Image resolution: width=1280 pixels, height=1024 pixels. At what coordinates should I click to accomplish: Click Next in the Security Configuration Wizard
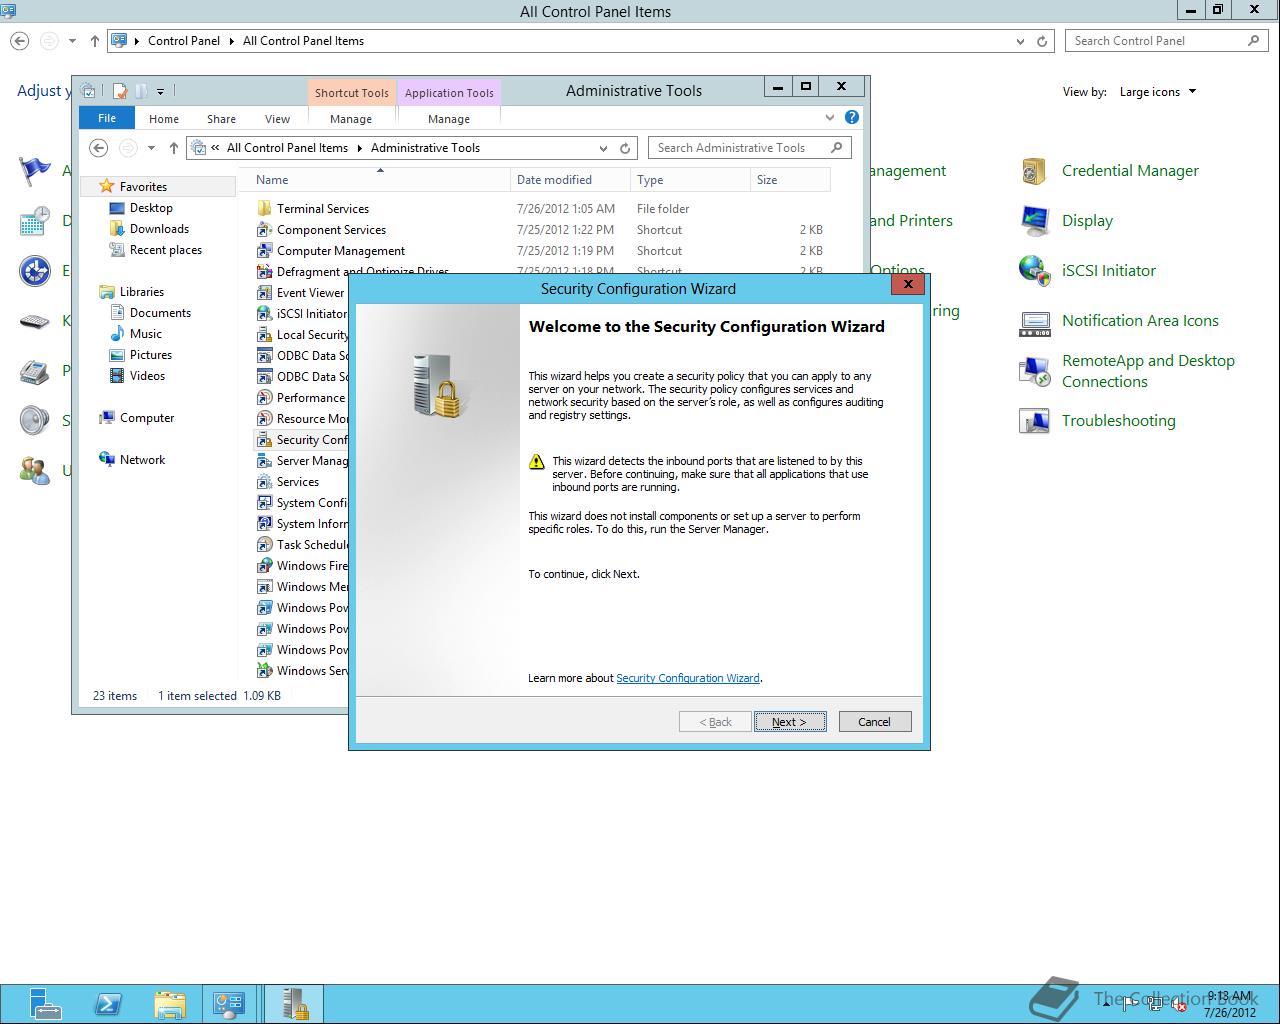pos(790,721)
